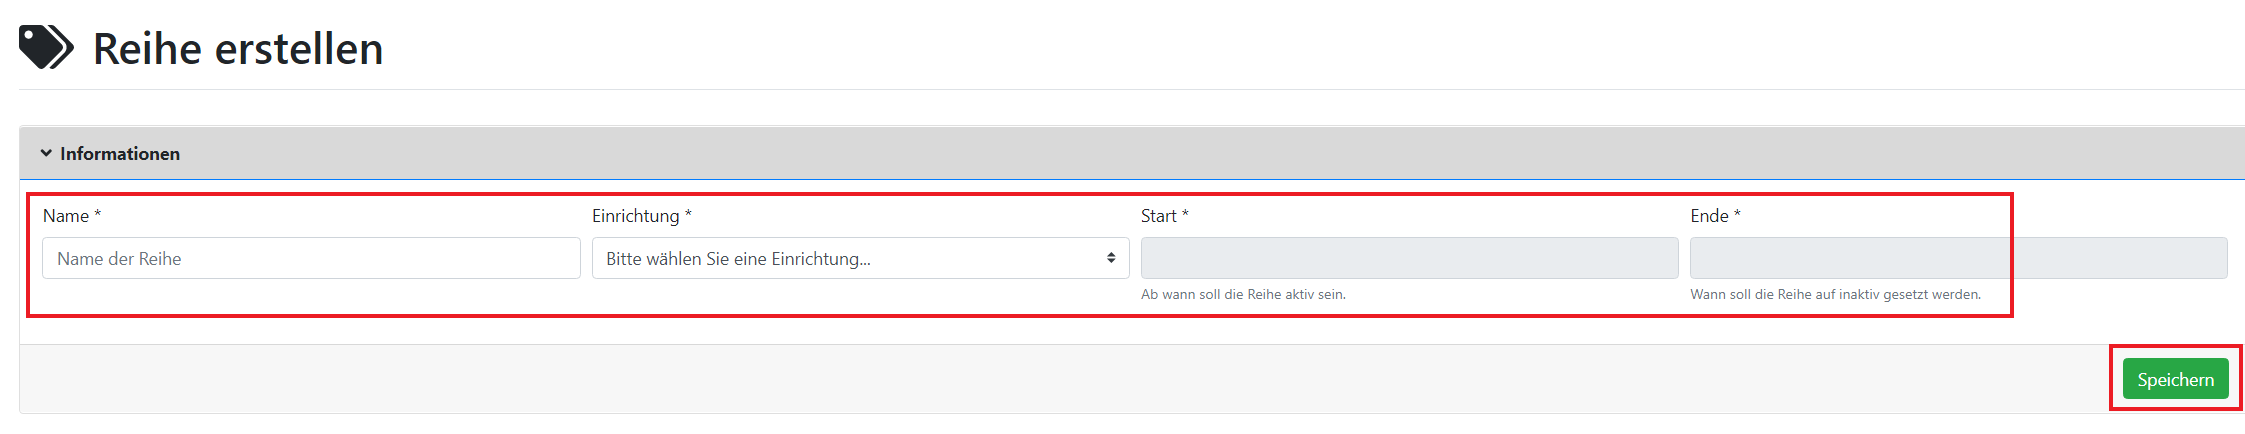This screenshot has width=2245, height=434.
Task: Click the arrow icon of Einrichtung select
Action: 1111,258
